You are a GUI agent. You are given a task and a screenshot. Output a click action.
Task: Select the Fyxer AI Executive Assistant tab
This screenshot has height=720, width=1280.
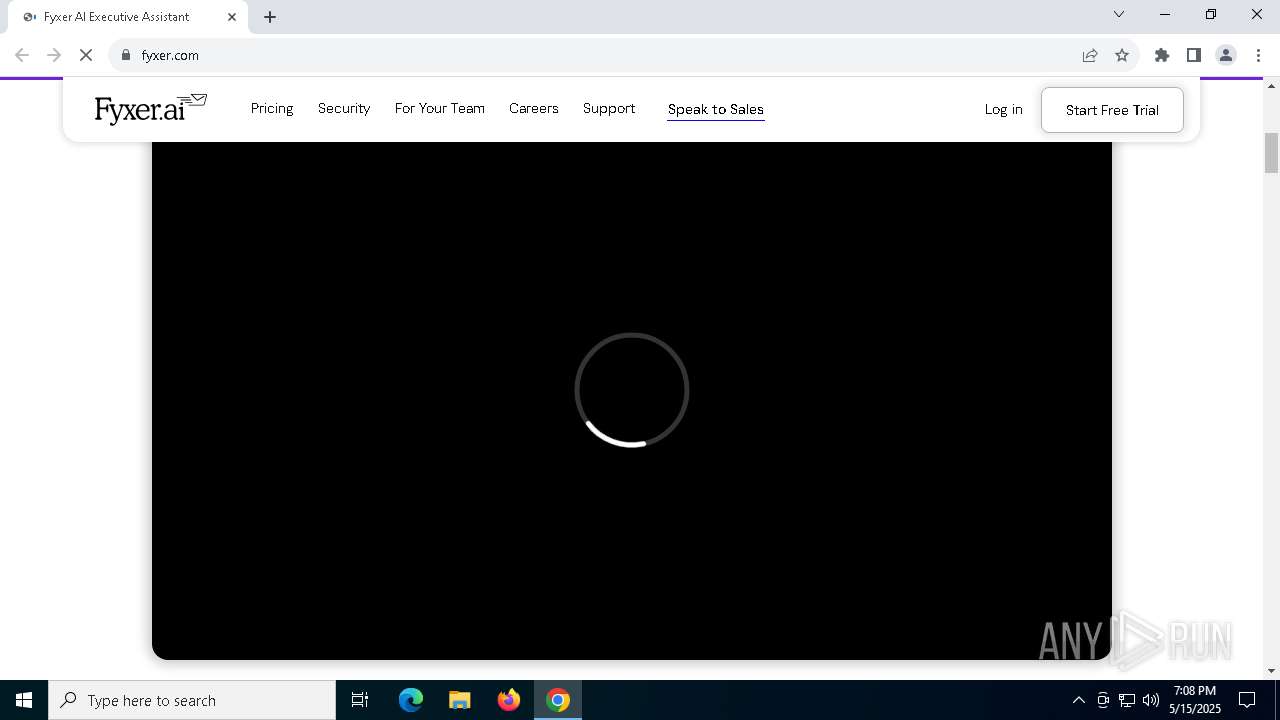point(128,17)
